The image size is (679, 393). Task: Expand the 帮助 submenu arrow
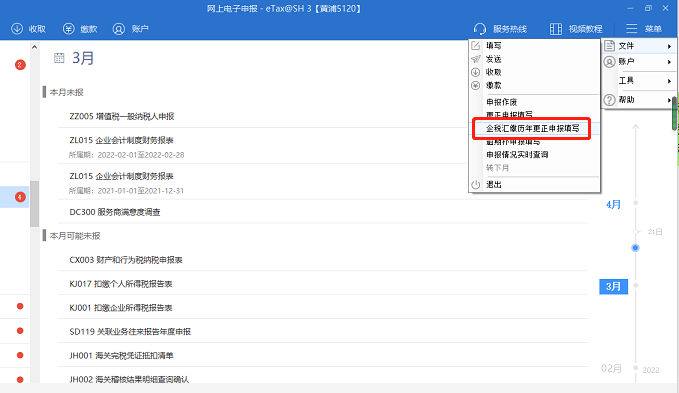pyautogui.click(x=669, y=100)
